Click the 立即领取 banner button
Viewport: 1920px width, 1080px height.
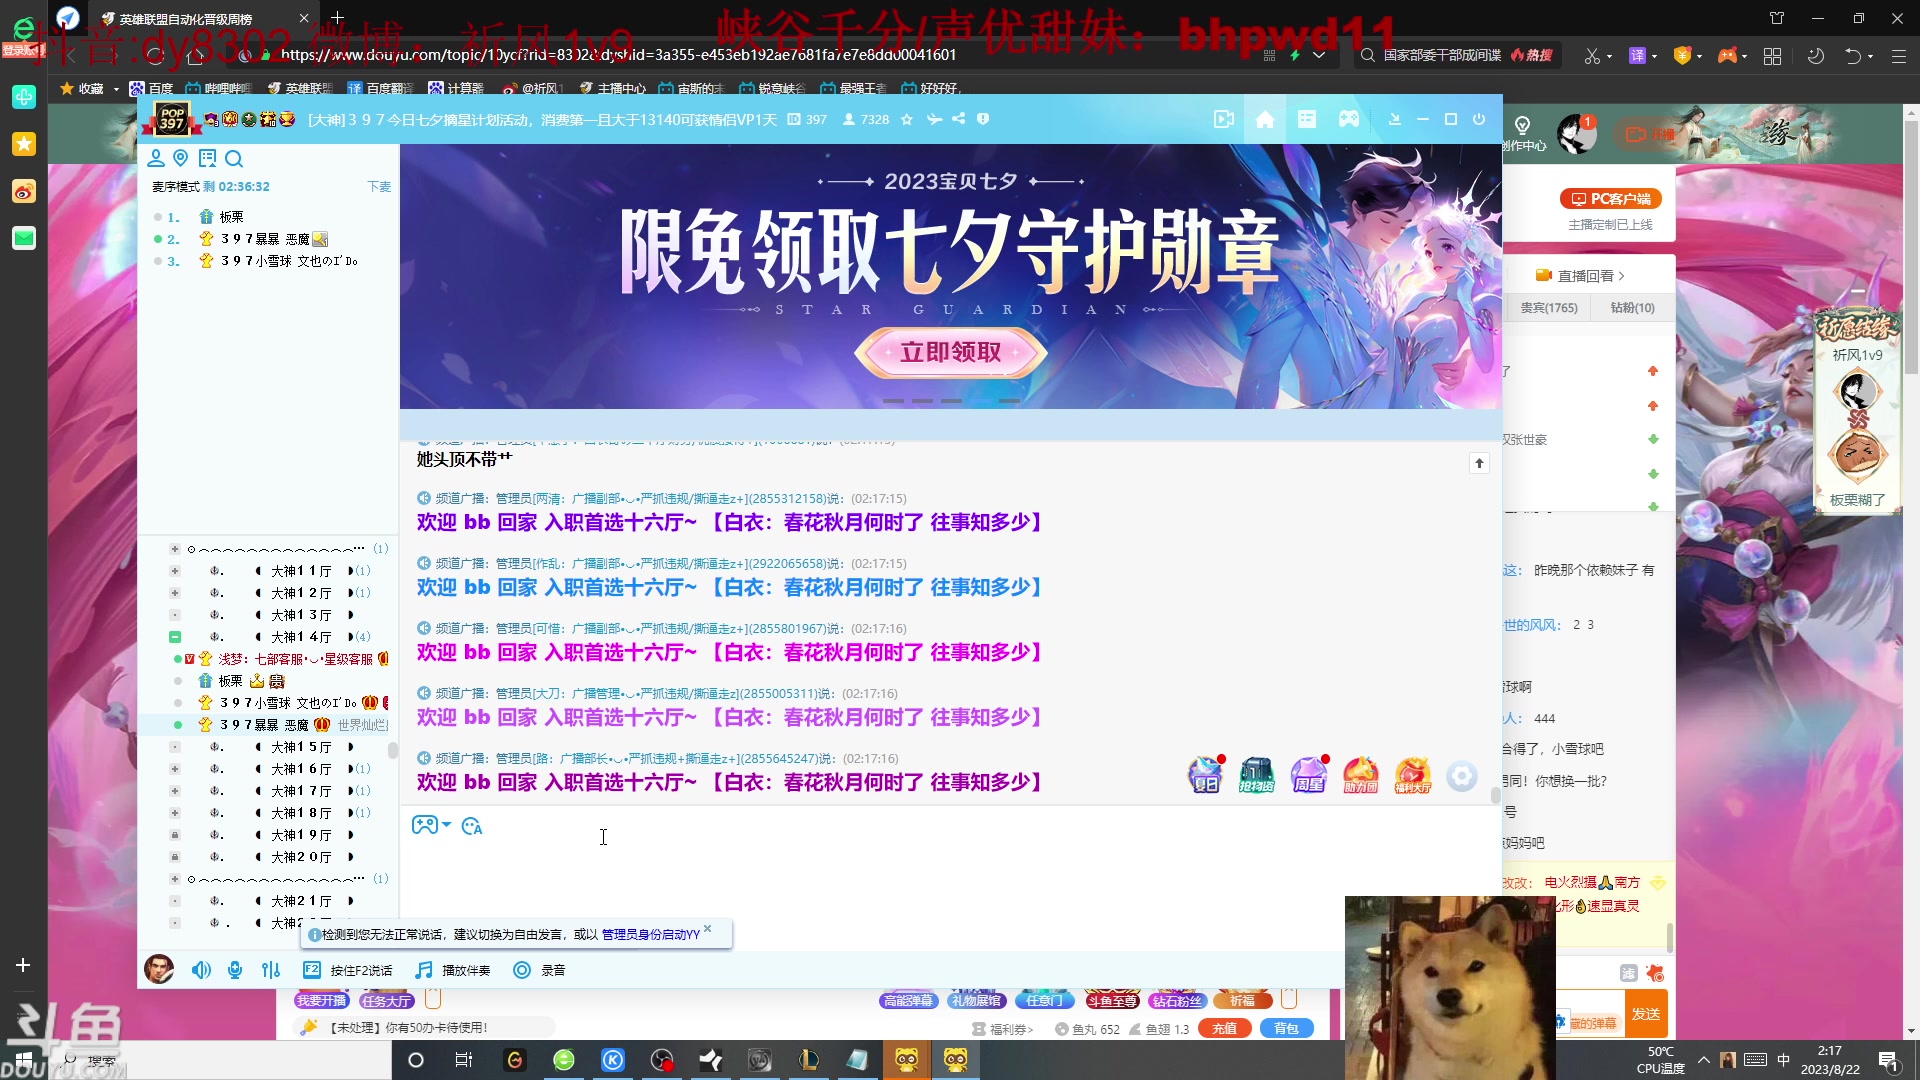point(950,352)
